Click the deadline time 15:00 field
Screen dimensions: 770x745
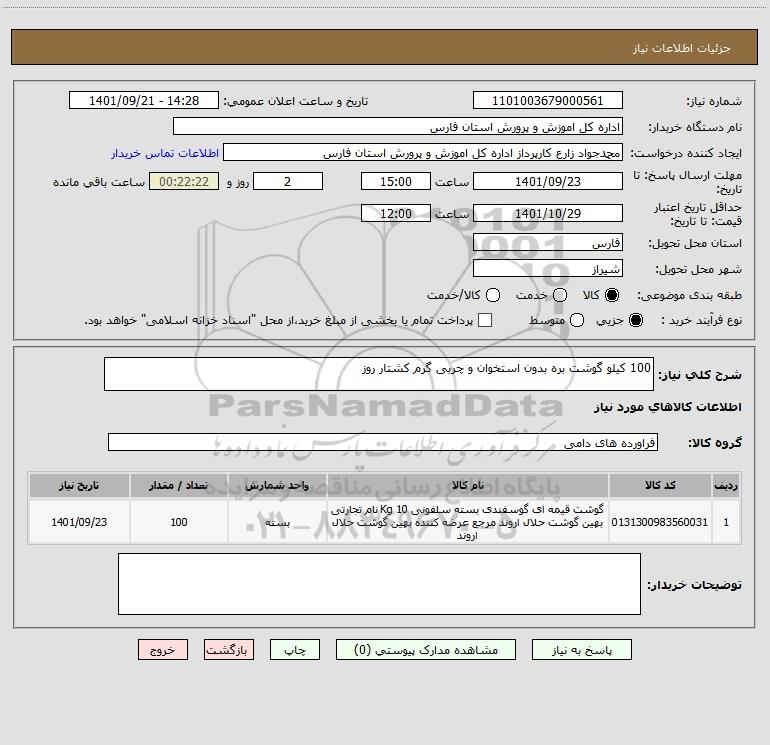(396, 181)
